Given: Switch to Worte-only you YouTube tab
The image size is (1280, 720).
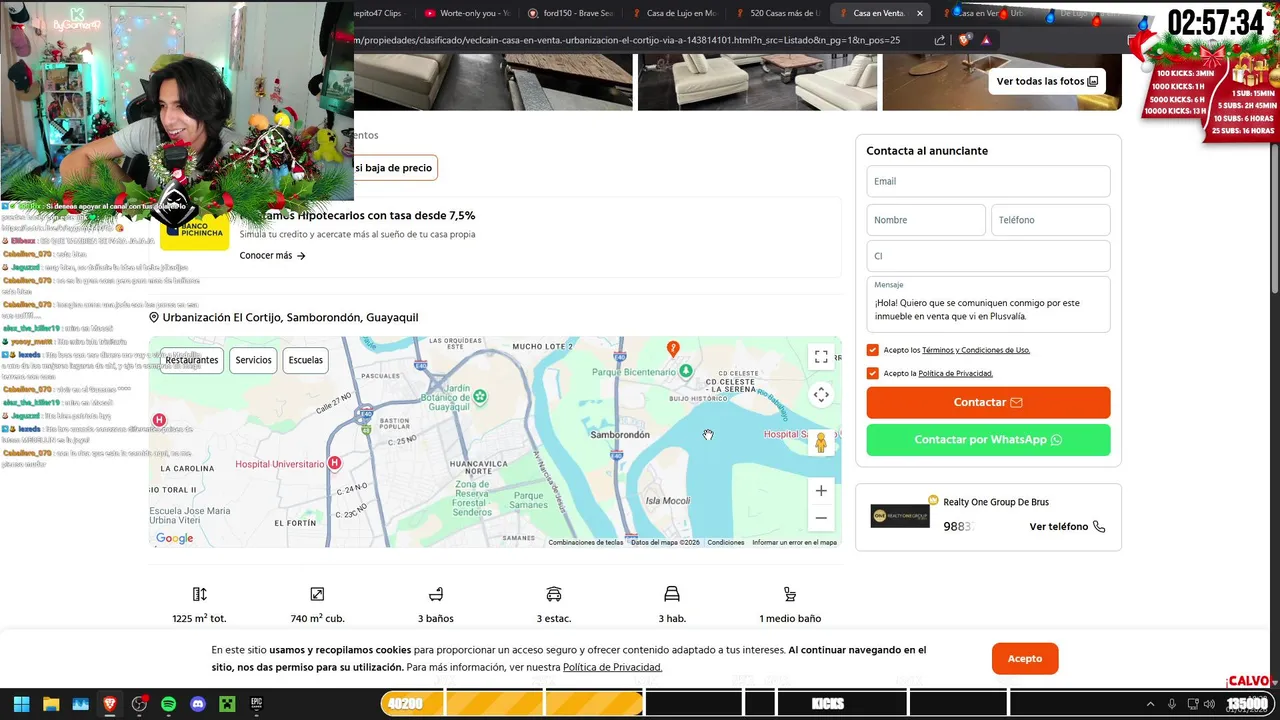Looking at the screenshot, I should tap(467, 13).
